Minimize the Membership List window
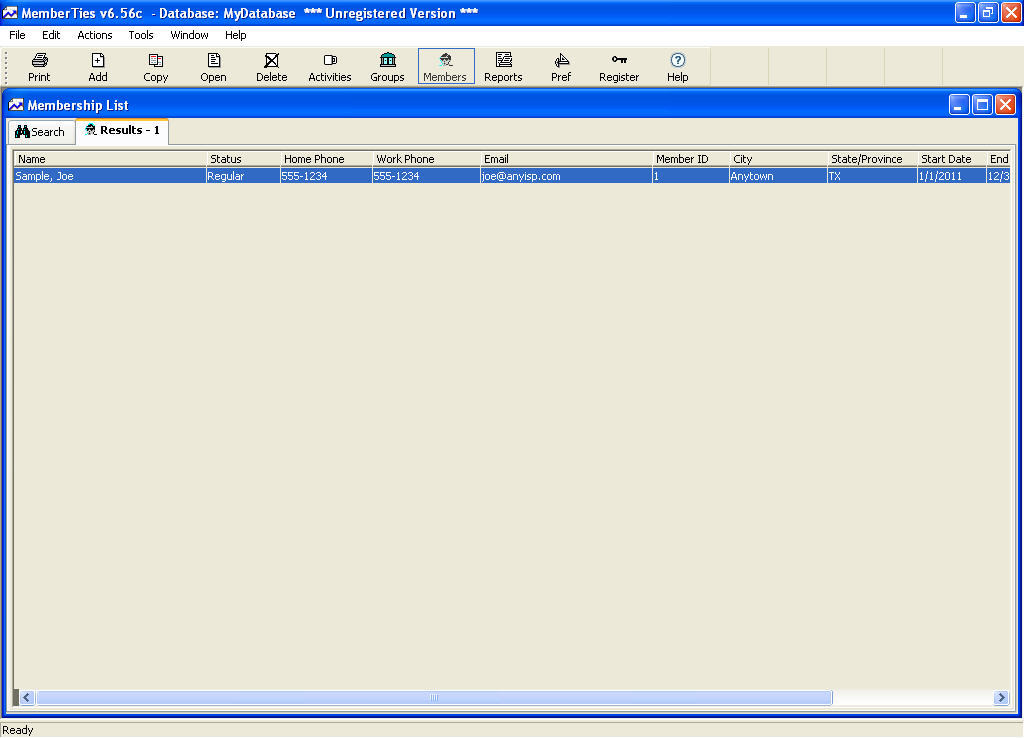 click(958, 105)
